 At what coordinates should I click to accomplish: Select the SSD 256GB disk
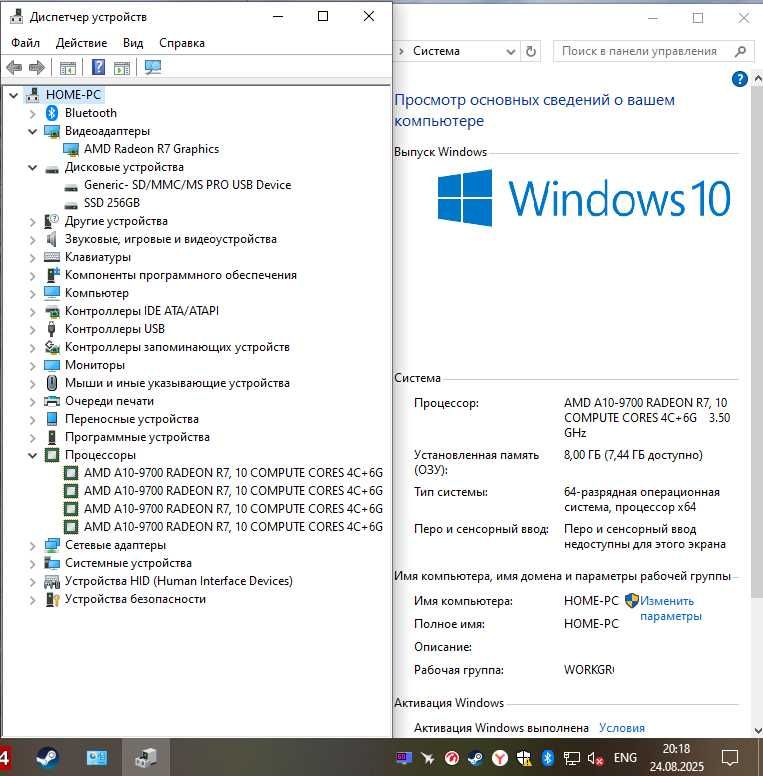(x=112, y=203)
